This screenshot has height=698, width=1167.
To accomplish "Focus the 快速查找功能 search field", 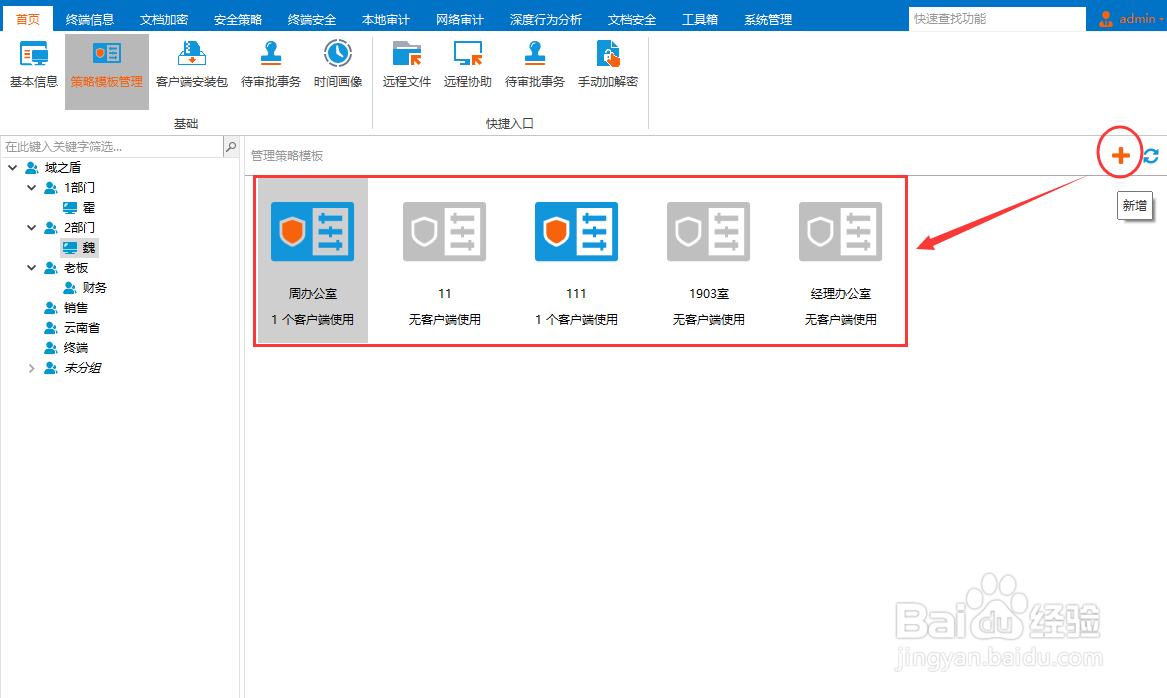I will click(x=997, y=19).
